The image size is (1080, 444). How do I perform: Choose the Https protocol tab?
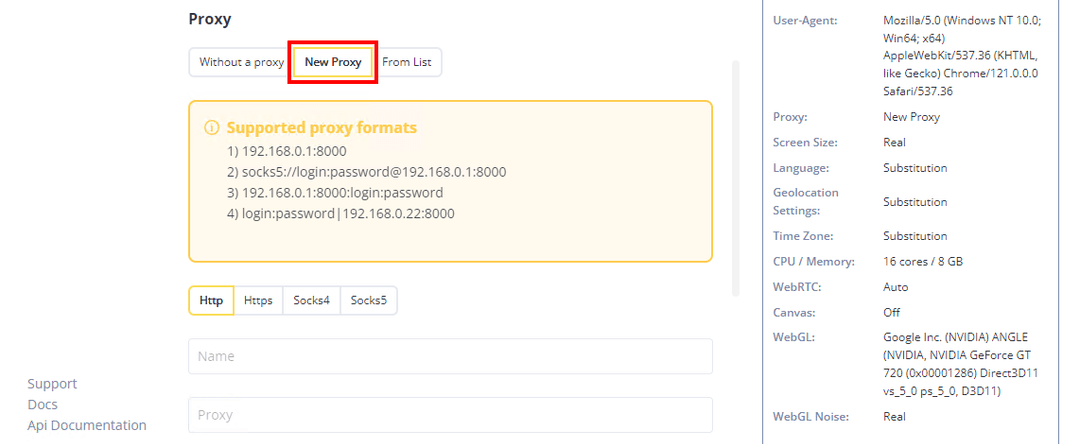coord(258,300)
